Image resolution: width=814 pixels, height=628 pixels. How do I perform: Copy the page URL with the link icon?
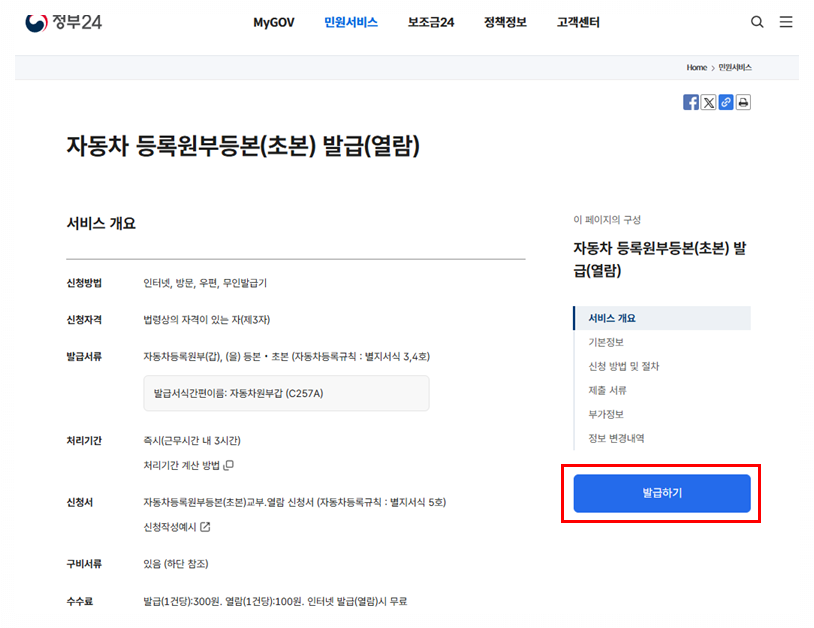pyautogui.click(x=726, y=101)
